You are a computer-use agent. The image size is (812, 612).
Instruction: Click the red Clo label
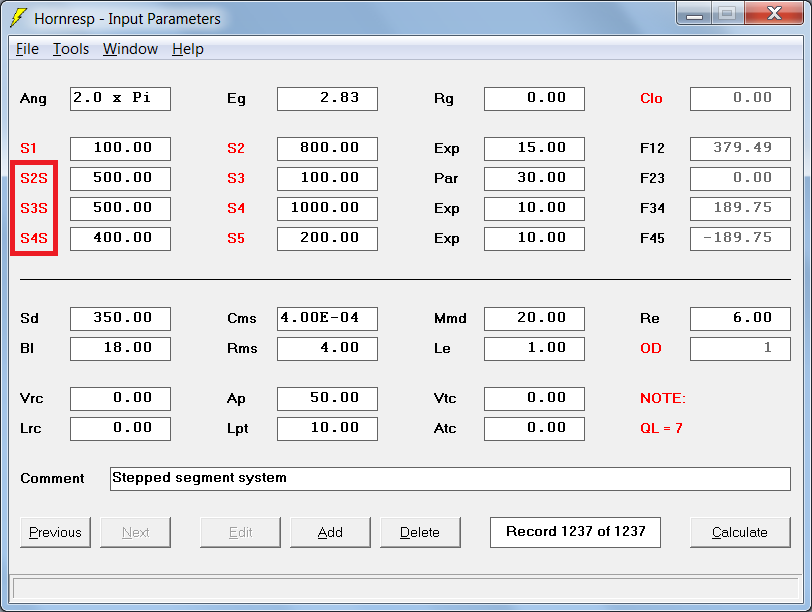point(651,98)
